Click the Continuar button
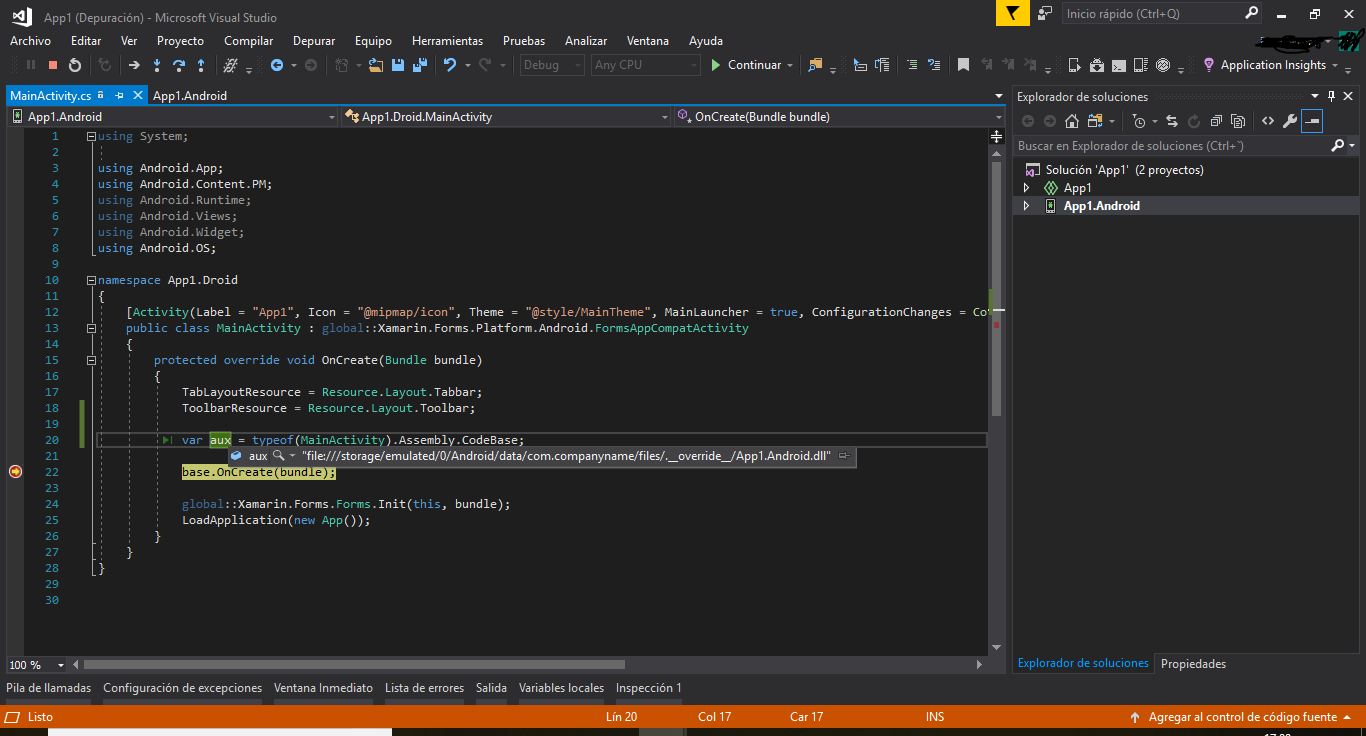 (x=751, y=64)
